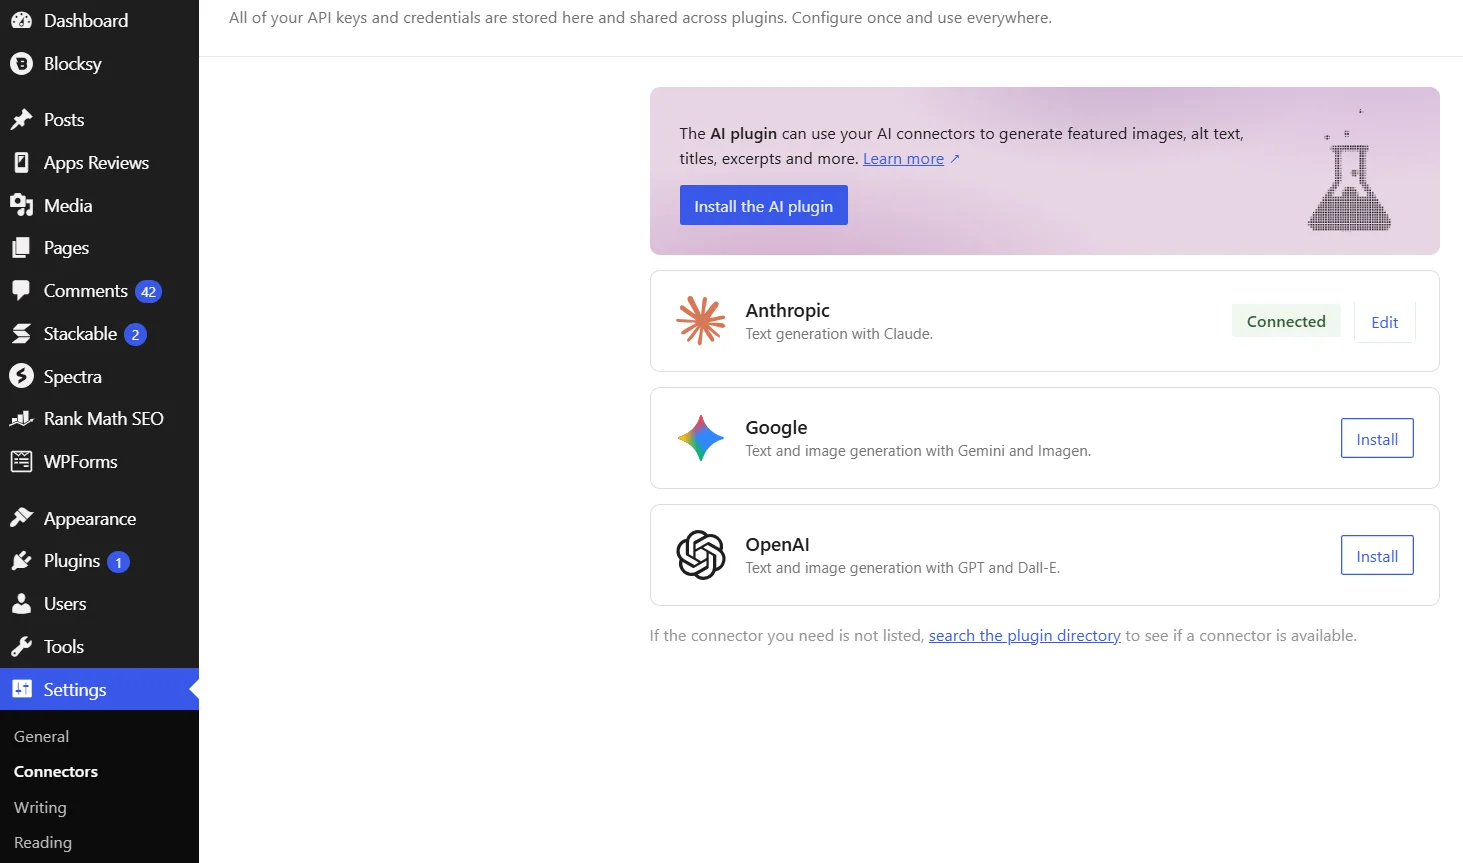Install the Google connector
The image size is (1463, 863).
coord(1377,438)
